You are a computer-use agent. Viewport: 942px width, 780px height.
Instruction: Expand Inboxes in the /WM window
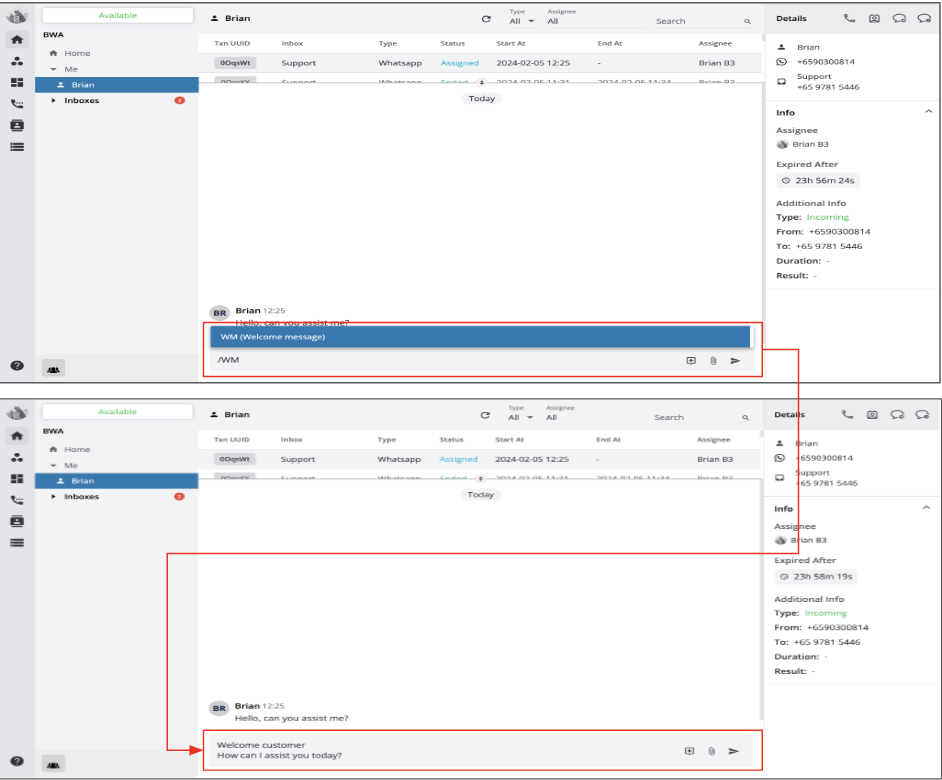point(53,100)
